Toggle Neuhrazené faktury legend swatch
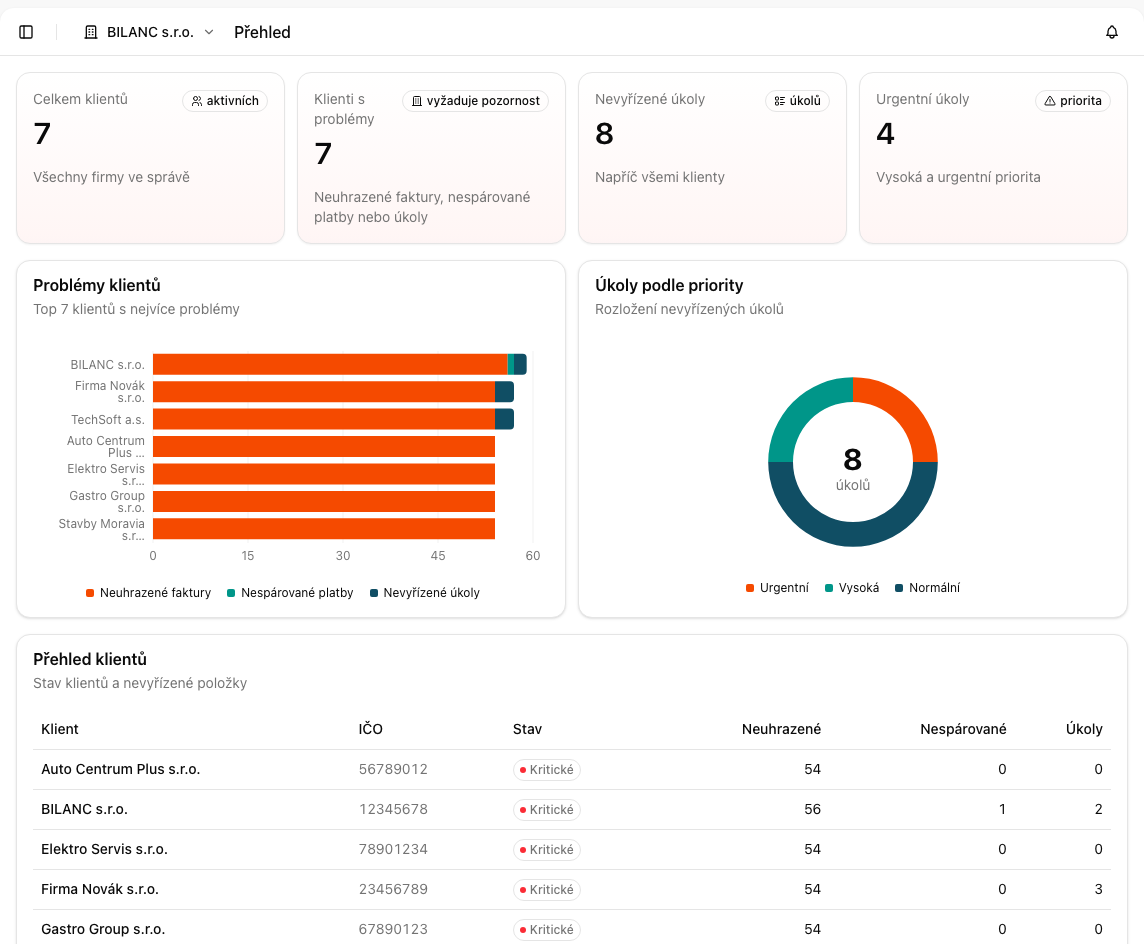Viewport: 1144px width, 944px height. [90, 593]
